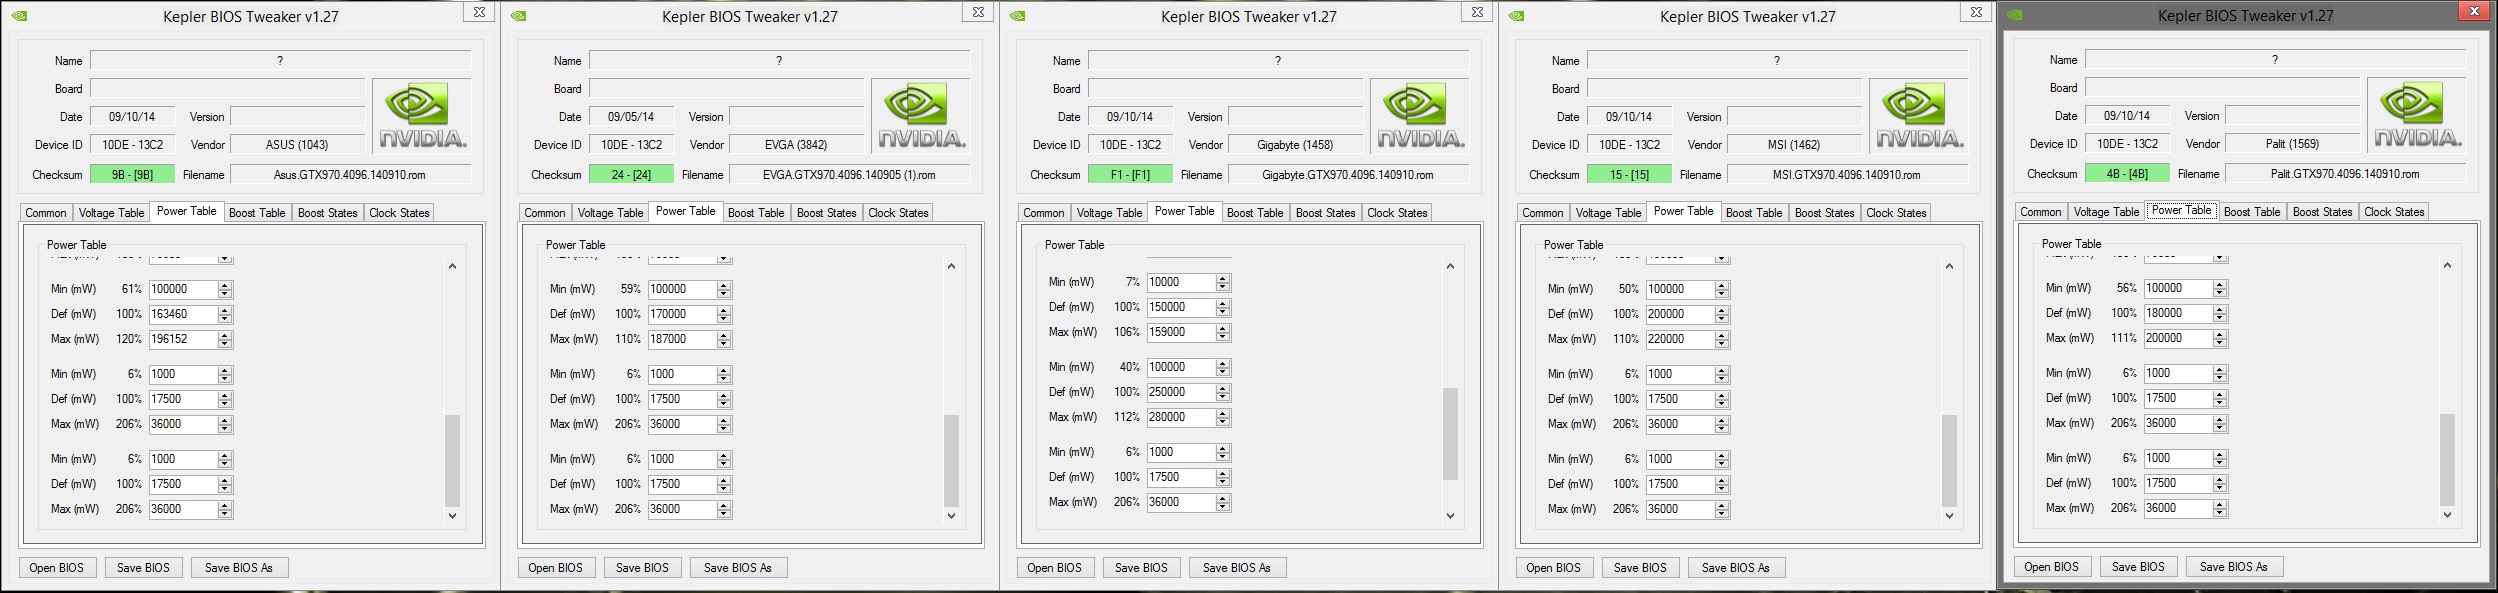Click scroll-down arrow in EVGA power table
The width and height of the screenshot is (2498, 593).
951,516
